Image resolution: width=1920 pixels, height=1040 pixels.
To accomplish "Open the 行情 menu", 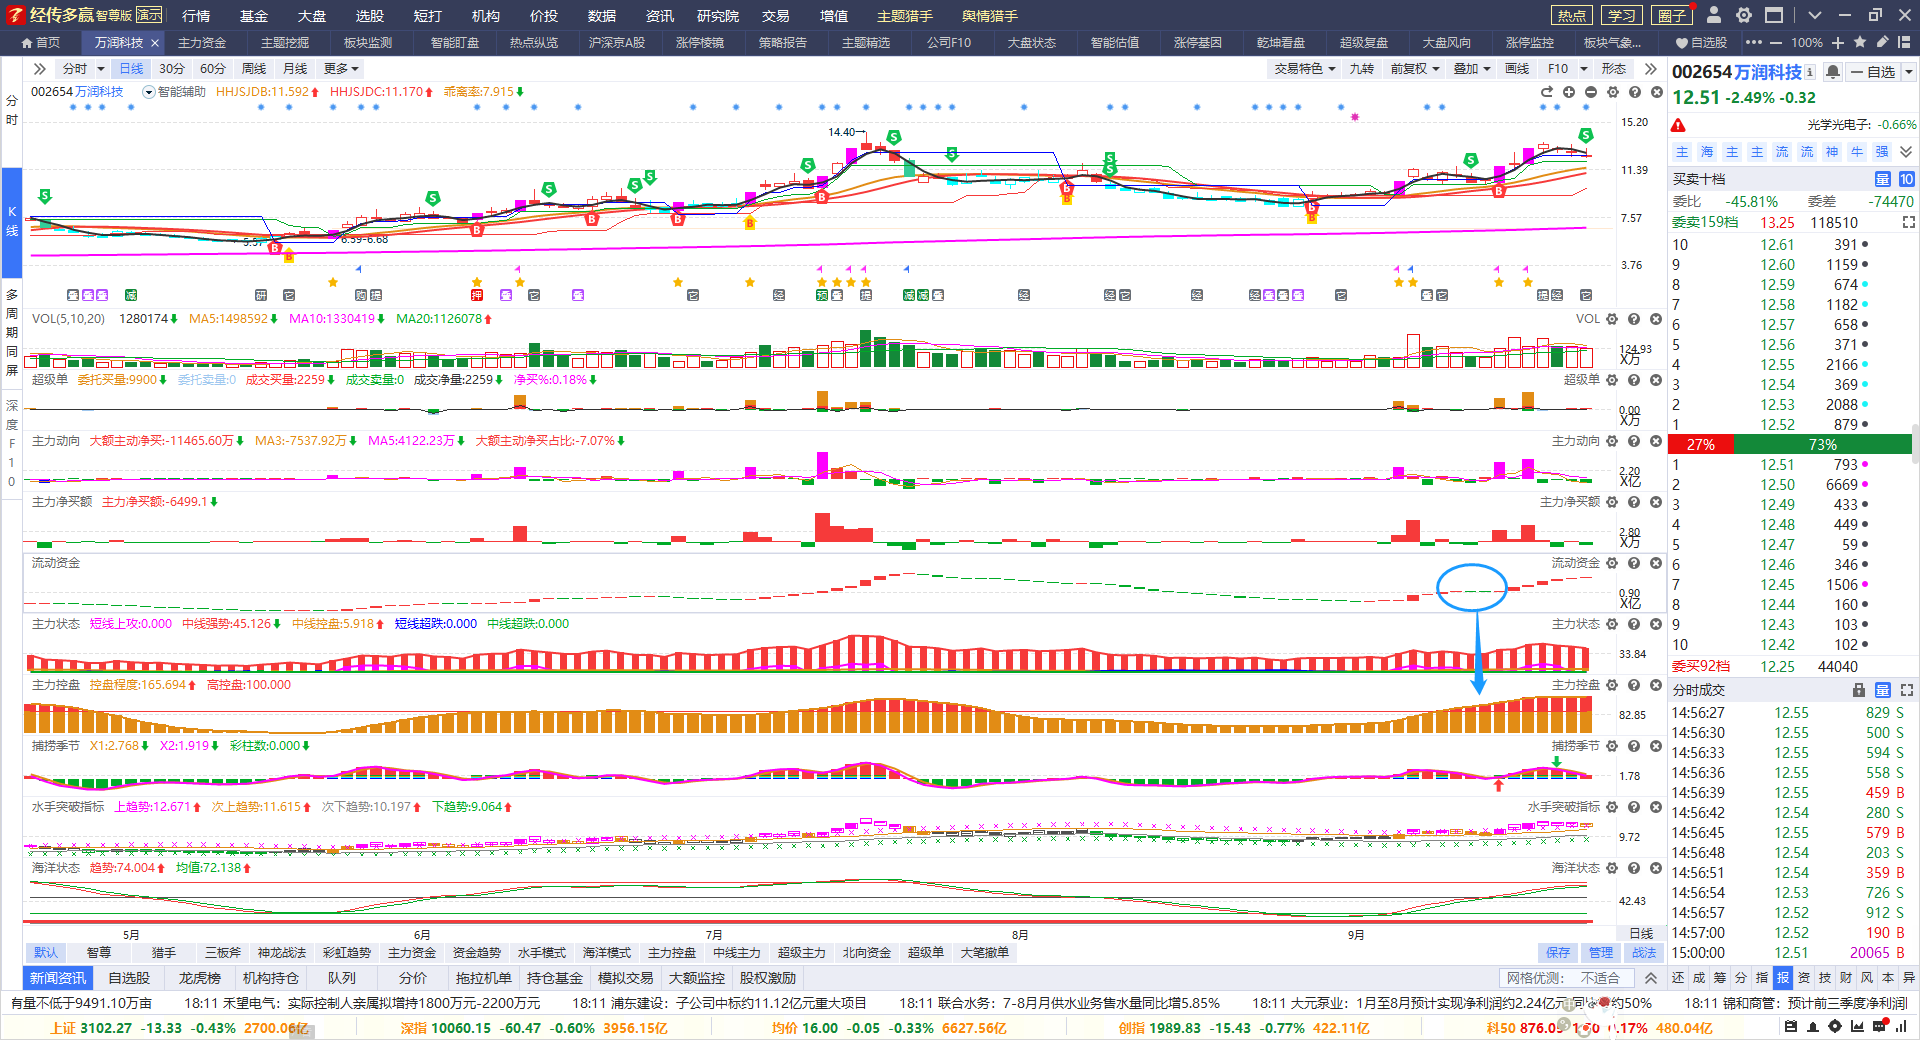I will pyautogui.click(x=196, y=16).
